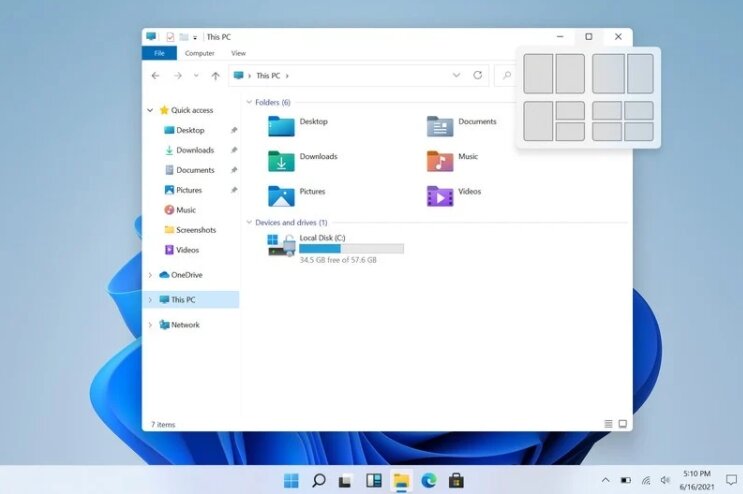Switch to the Computer ribbon tab
Viewport: 743px width, 494px height.
pos(199,53)
